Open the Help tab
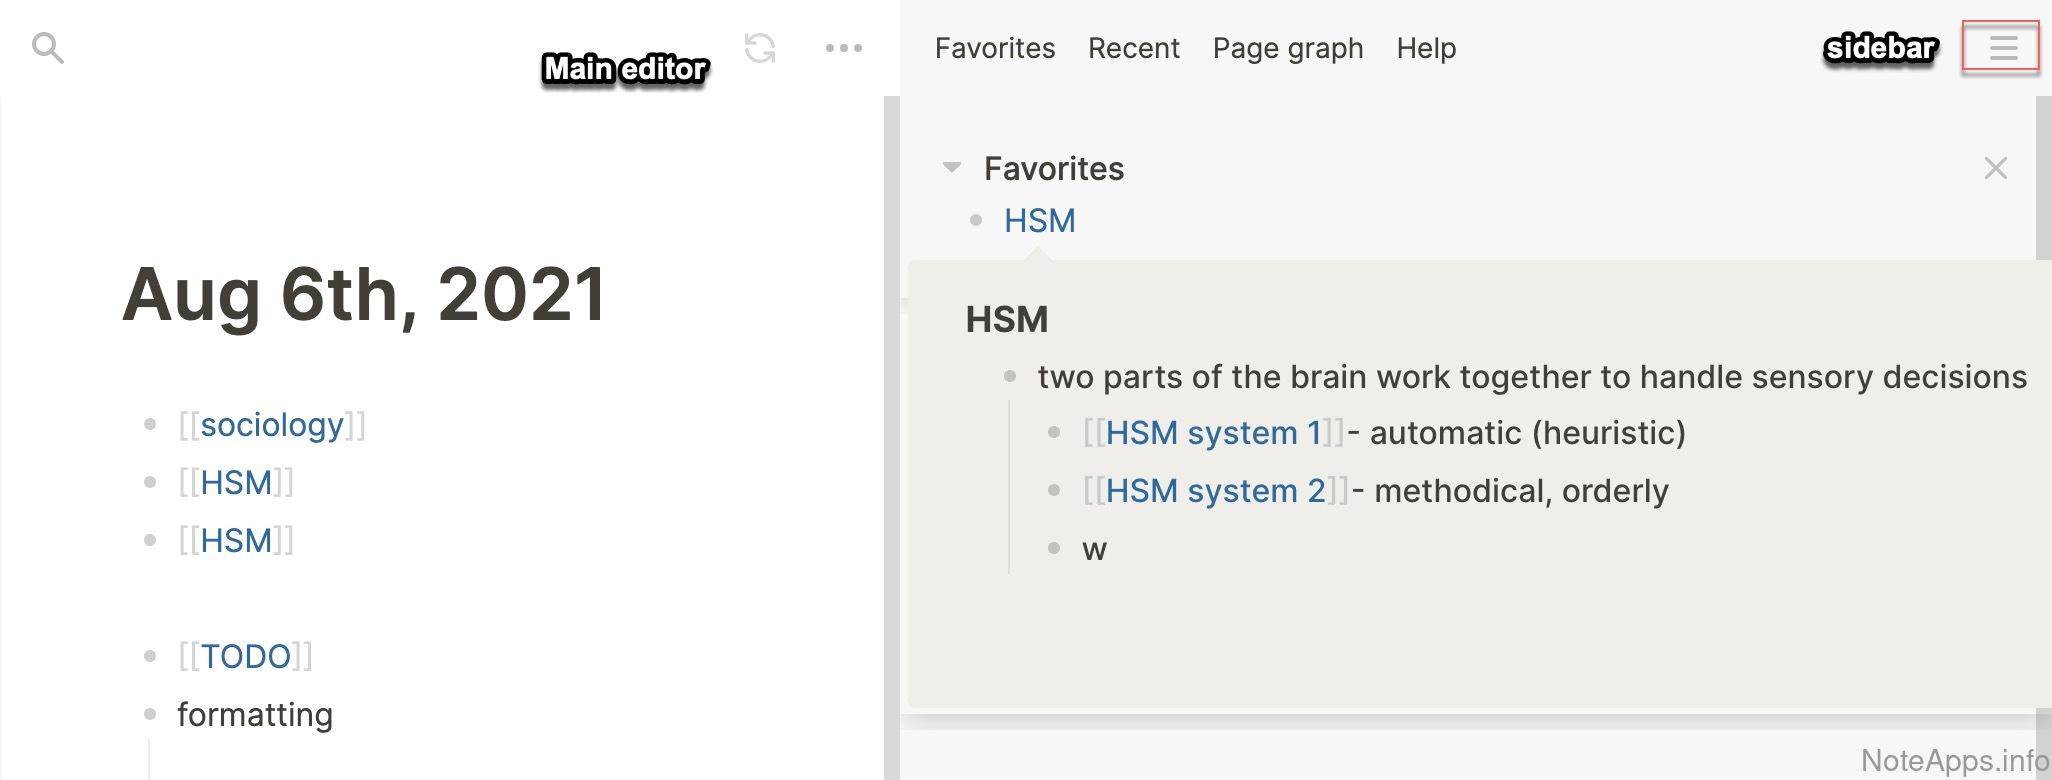2052x780 pixels. coord(1426,48)
